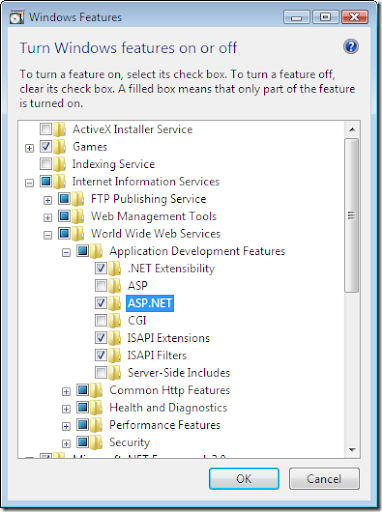Uncheck the ISAPI Extensions checkbox

(x=101, y=337)
